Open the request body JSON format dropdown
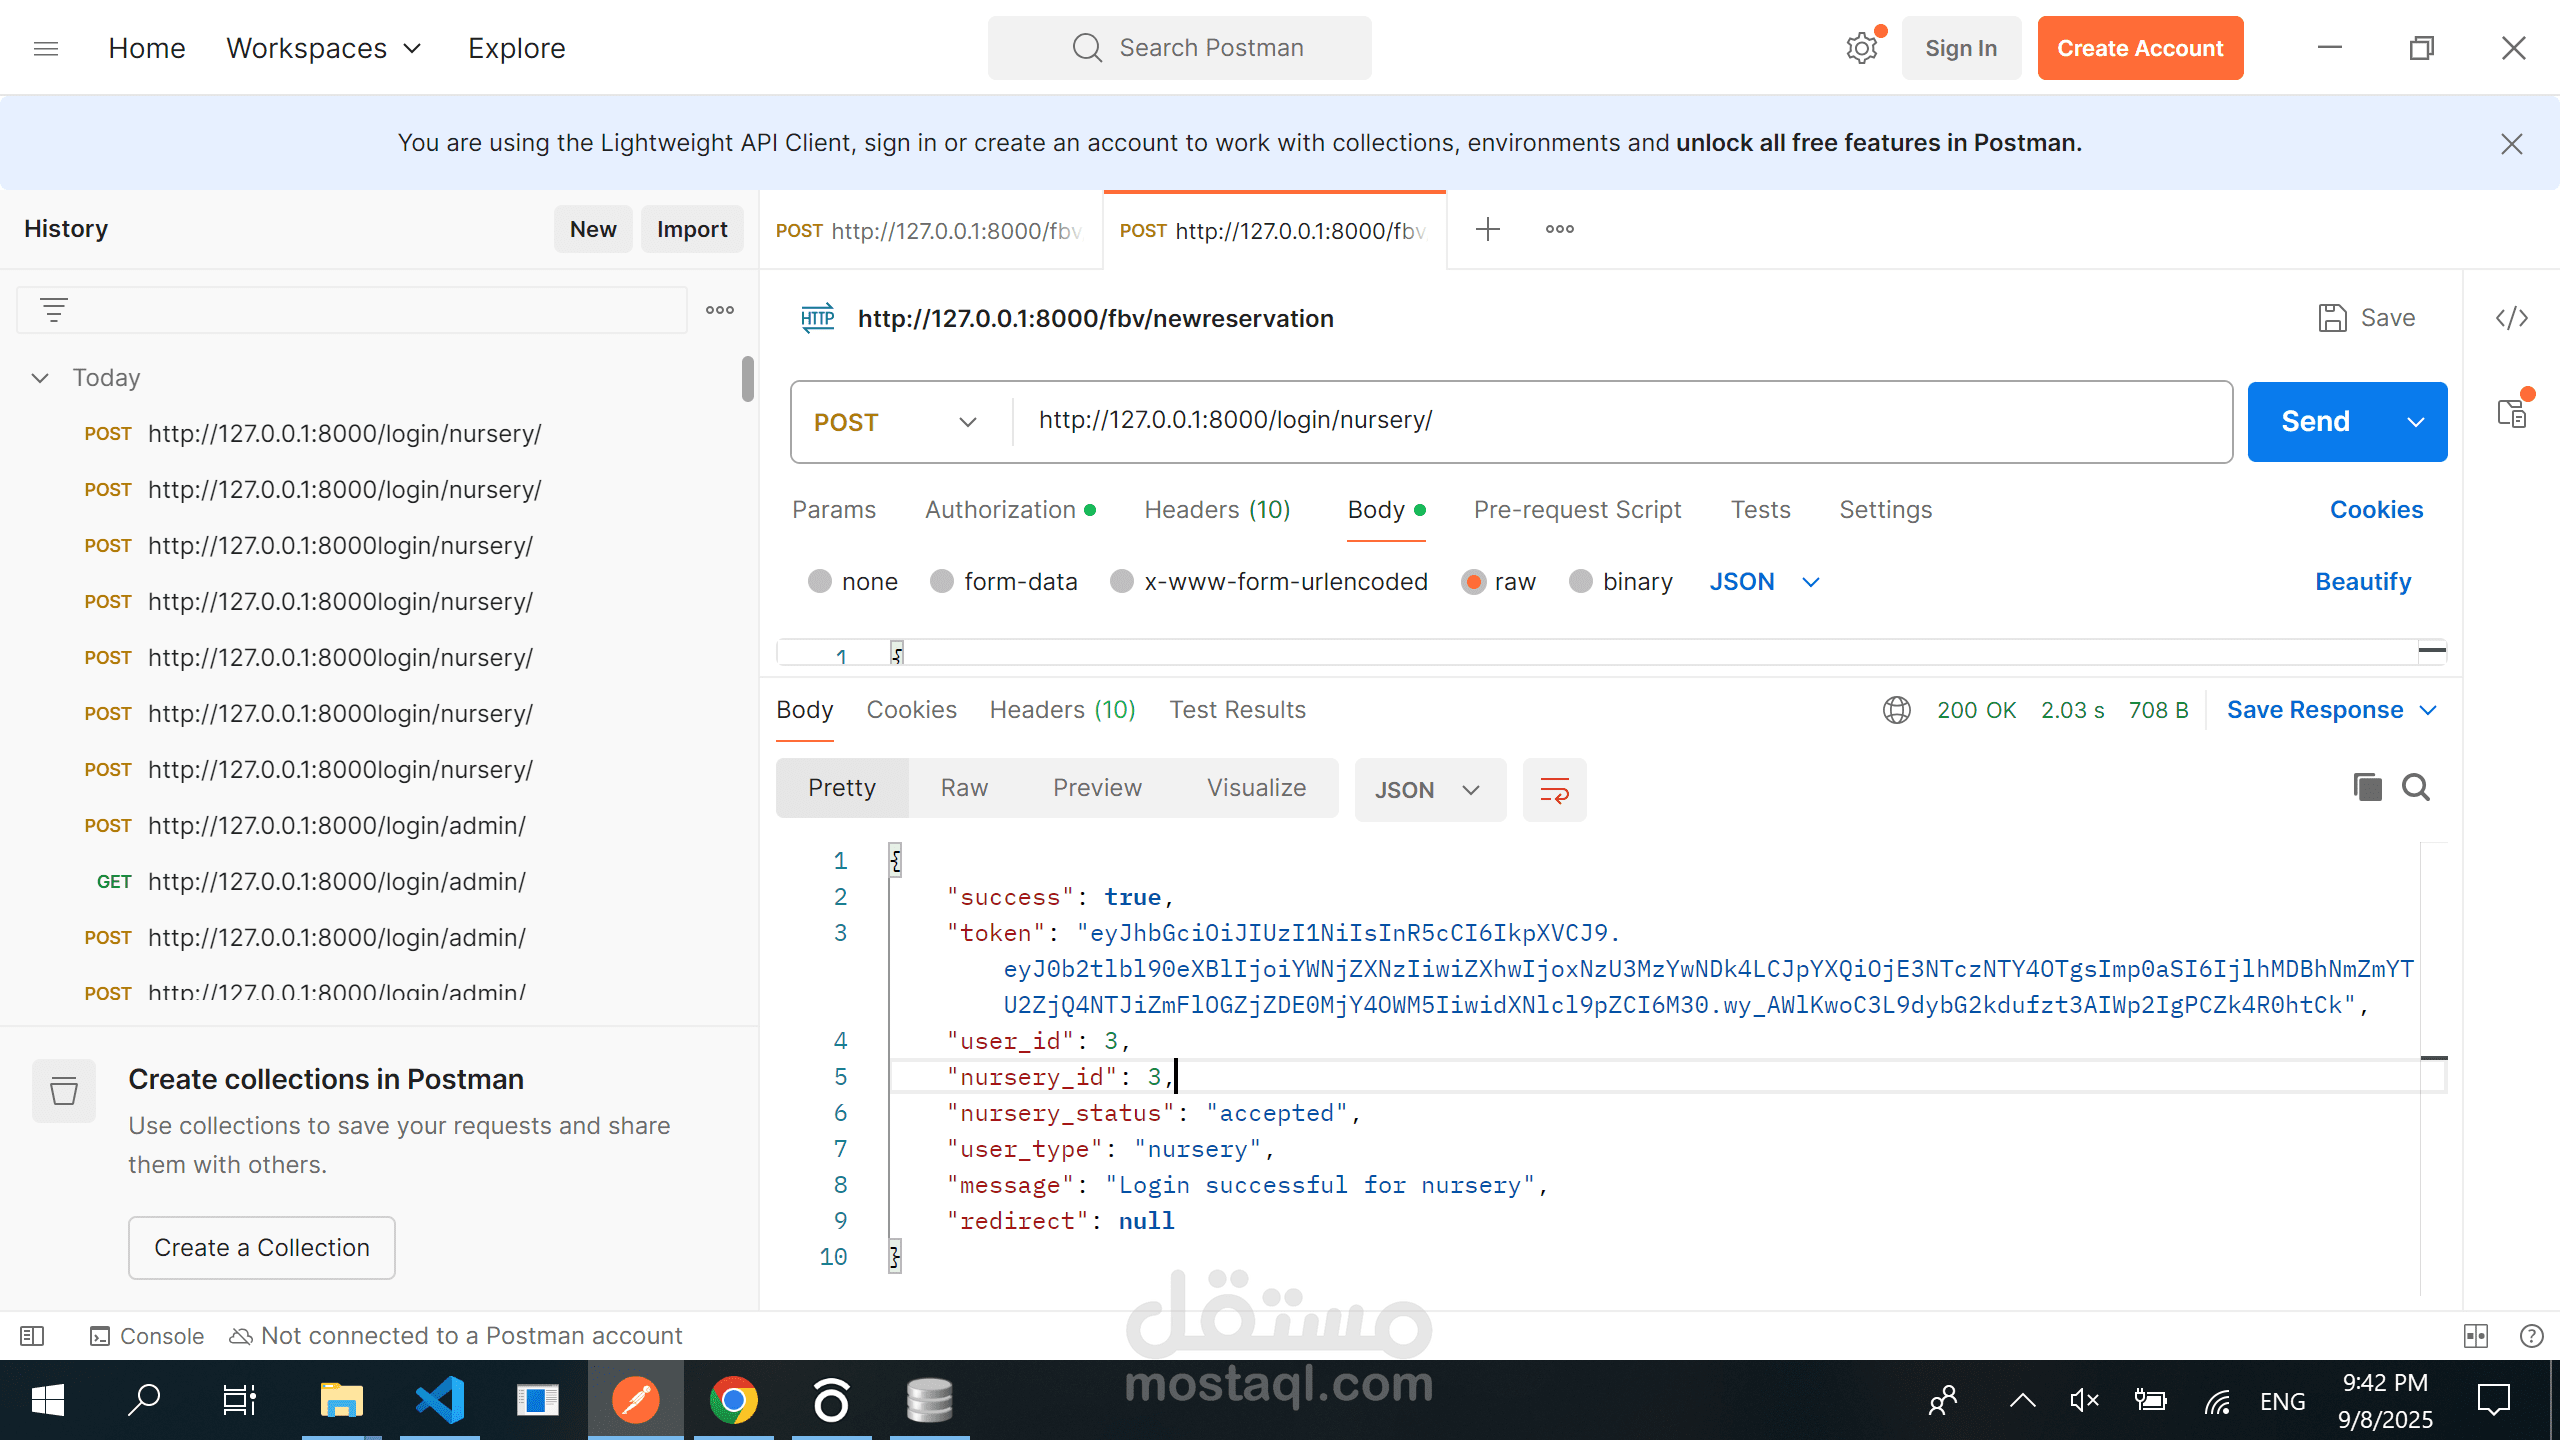Screen dimensions: 2560x1440 pyautogui.click(x=1764, y=582)
